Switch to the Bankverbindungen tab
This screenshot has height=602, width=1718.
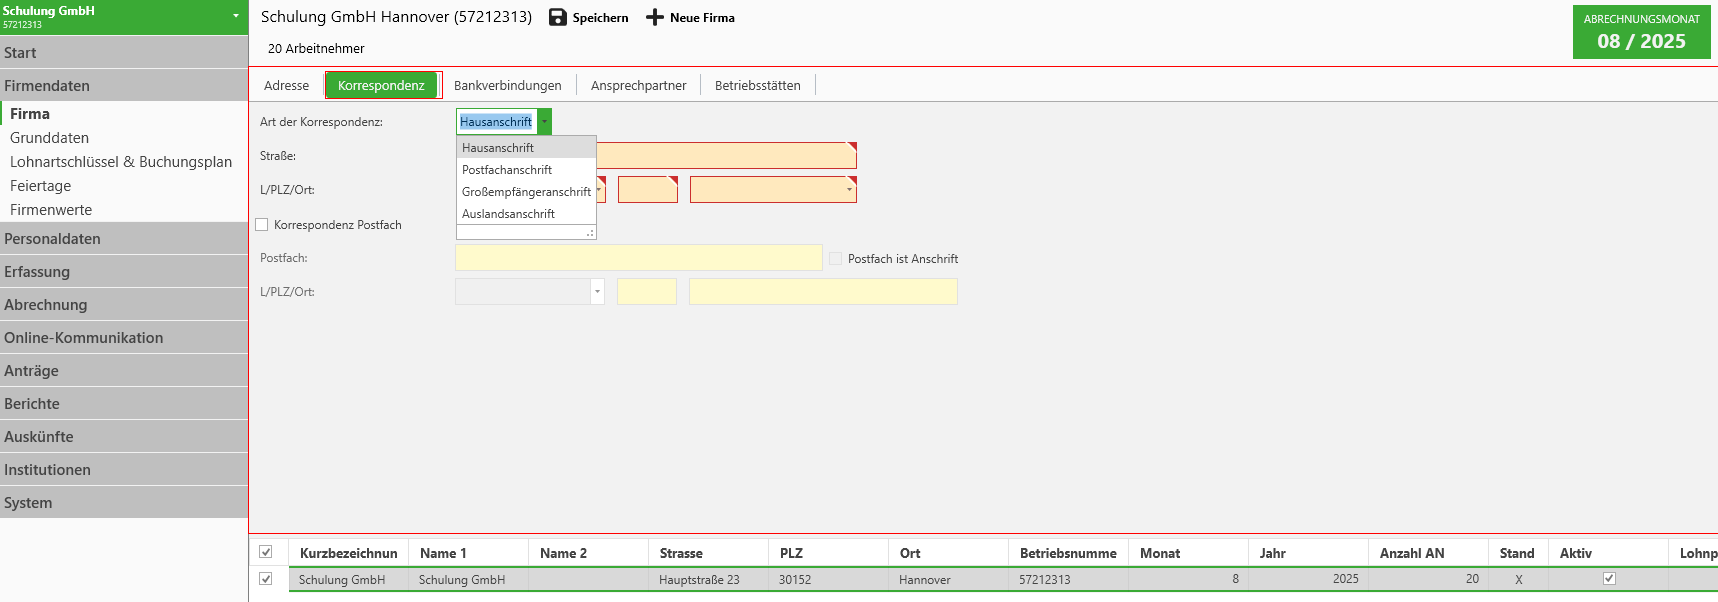click(x=507, y=86)
